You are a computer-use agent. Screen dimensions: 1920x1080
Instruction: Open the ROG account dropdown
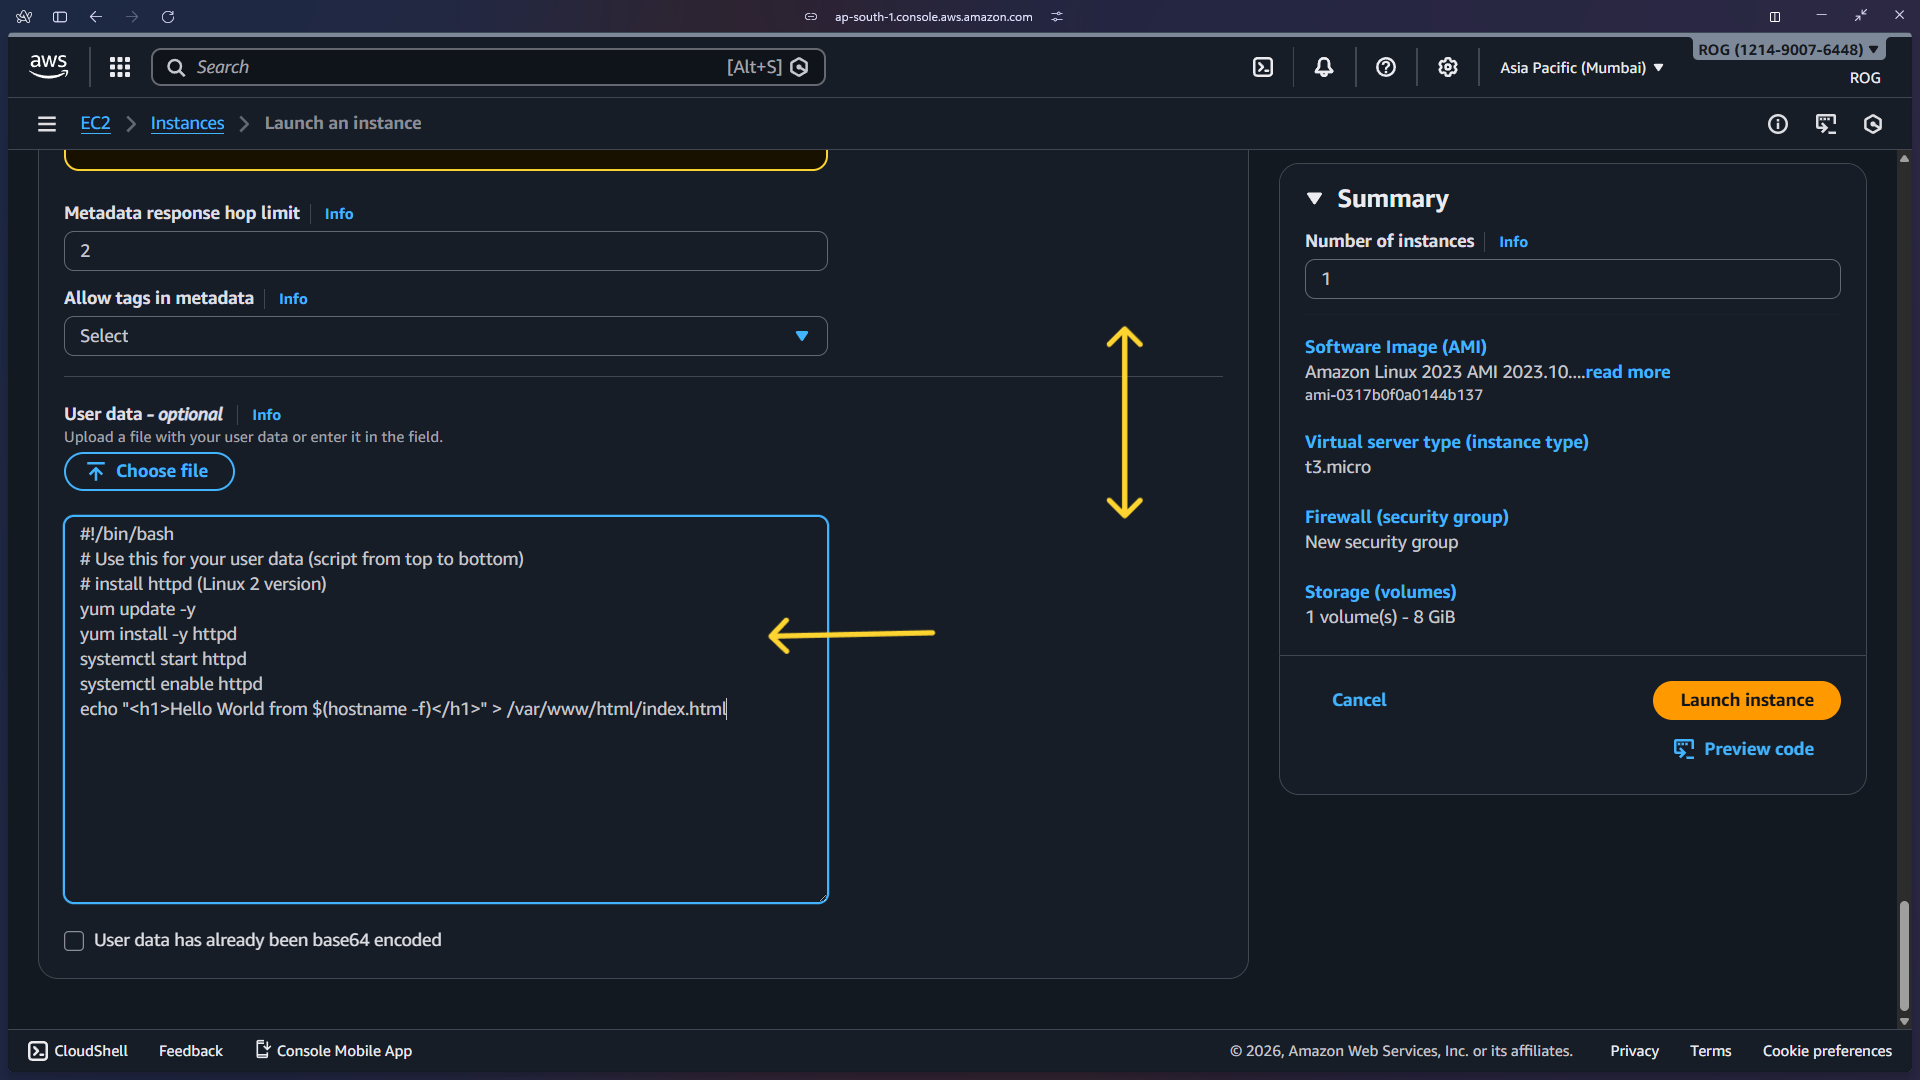pos(1787,48)
